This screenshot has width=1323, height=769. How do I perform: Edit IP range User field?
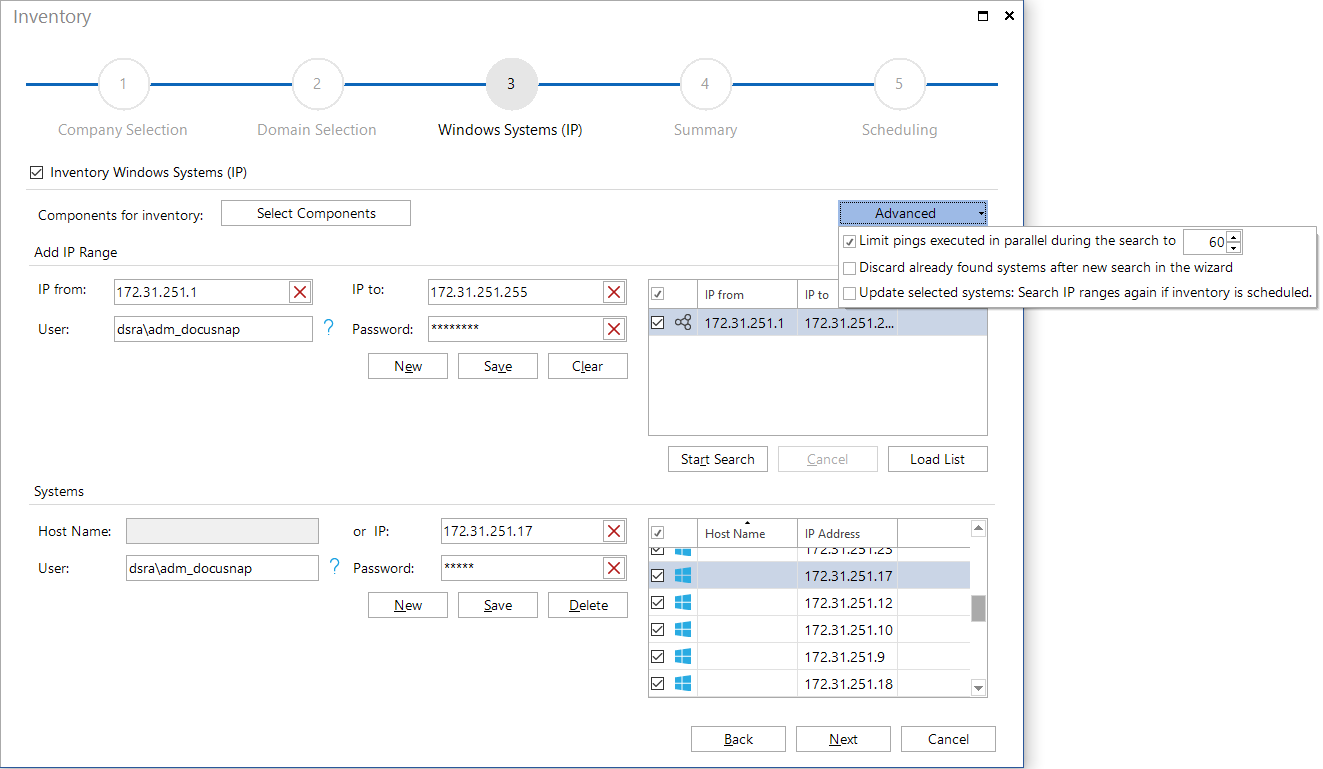pos(213,329)
